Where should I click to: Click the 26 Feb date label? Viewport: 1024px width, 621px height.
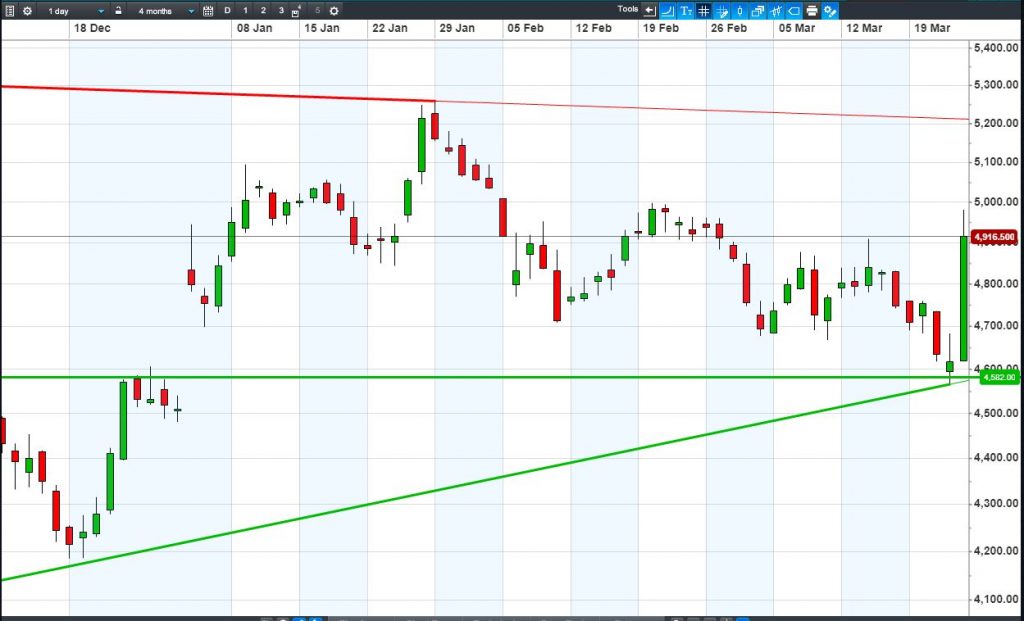[728, 29]
